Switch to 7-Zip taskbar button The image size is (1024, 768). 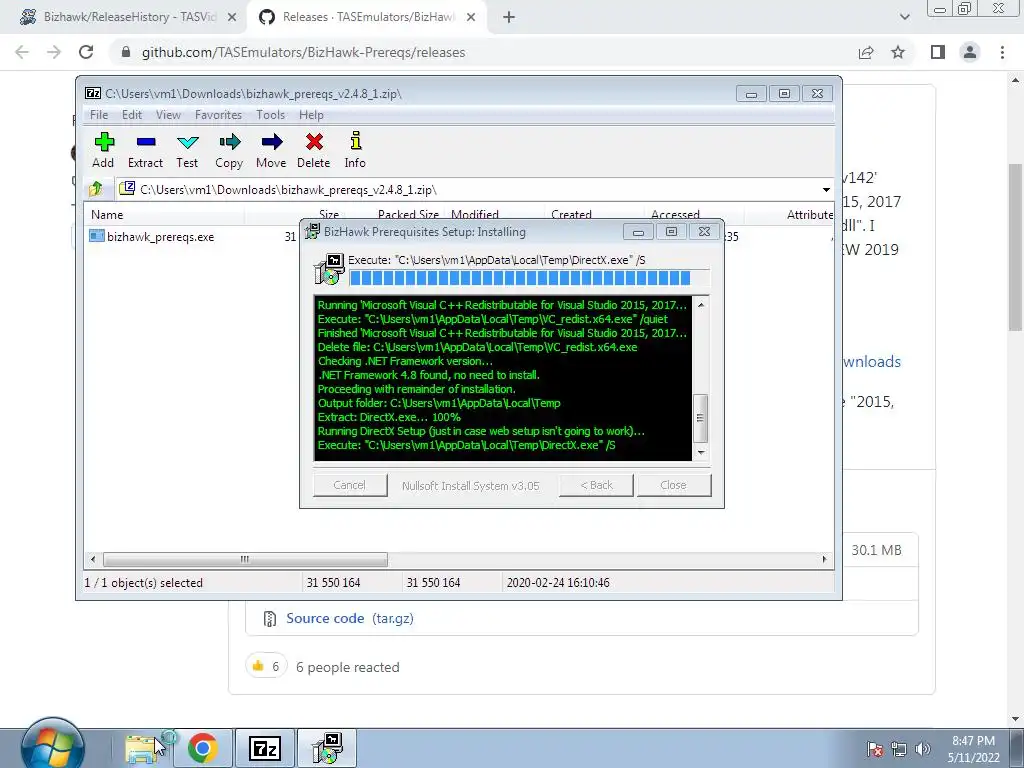pyautogui.click(x=264, y=748)
